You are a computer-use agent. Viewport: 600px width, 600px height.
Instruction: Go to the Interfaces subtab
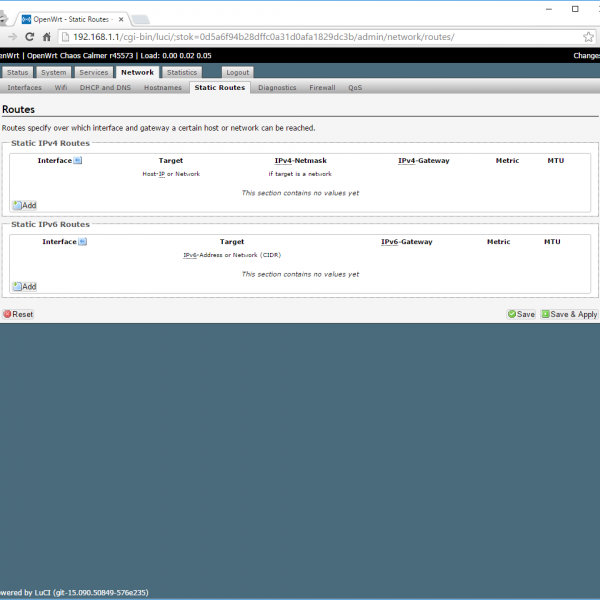(25, 88)
